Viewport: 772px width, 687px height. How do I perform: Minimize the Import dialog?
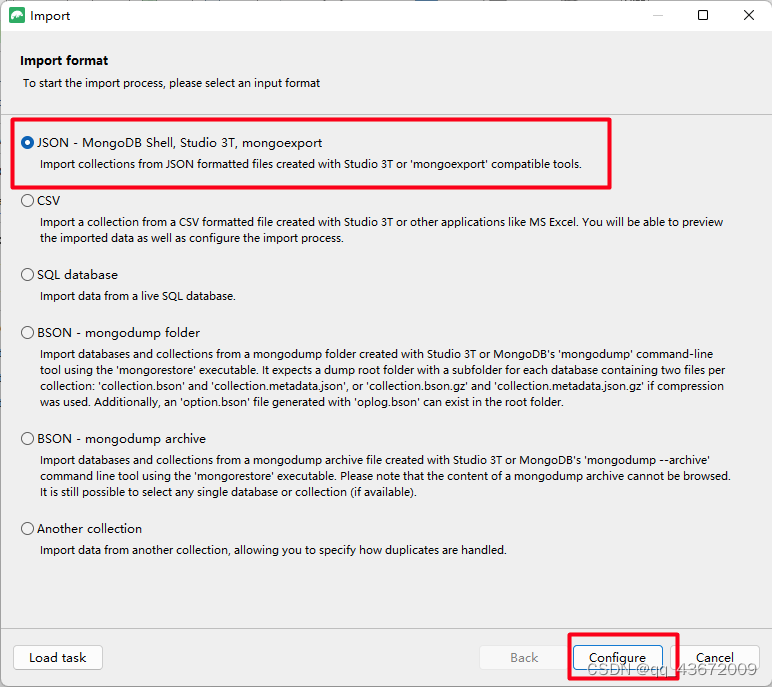[658, 15]
